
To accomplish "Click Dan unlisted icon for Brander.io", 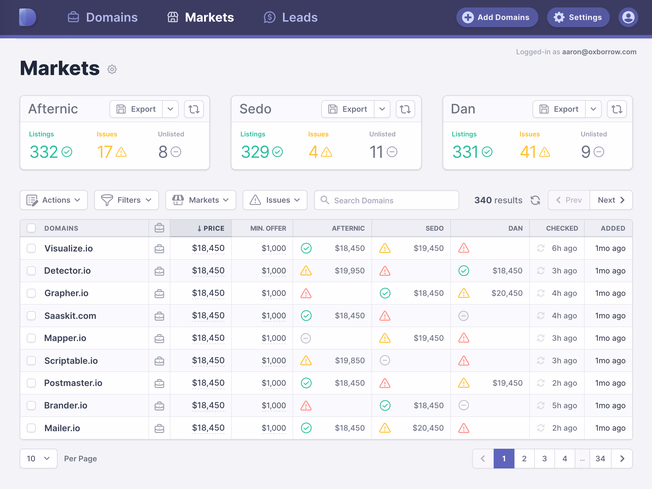I will (464, 405).
